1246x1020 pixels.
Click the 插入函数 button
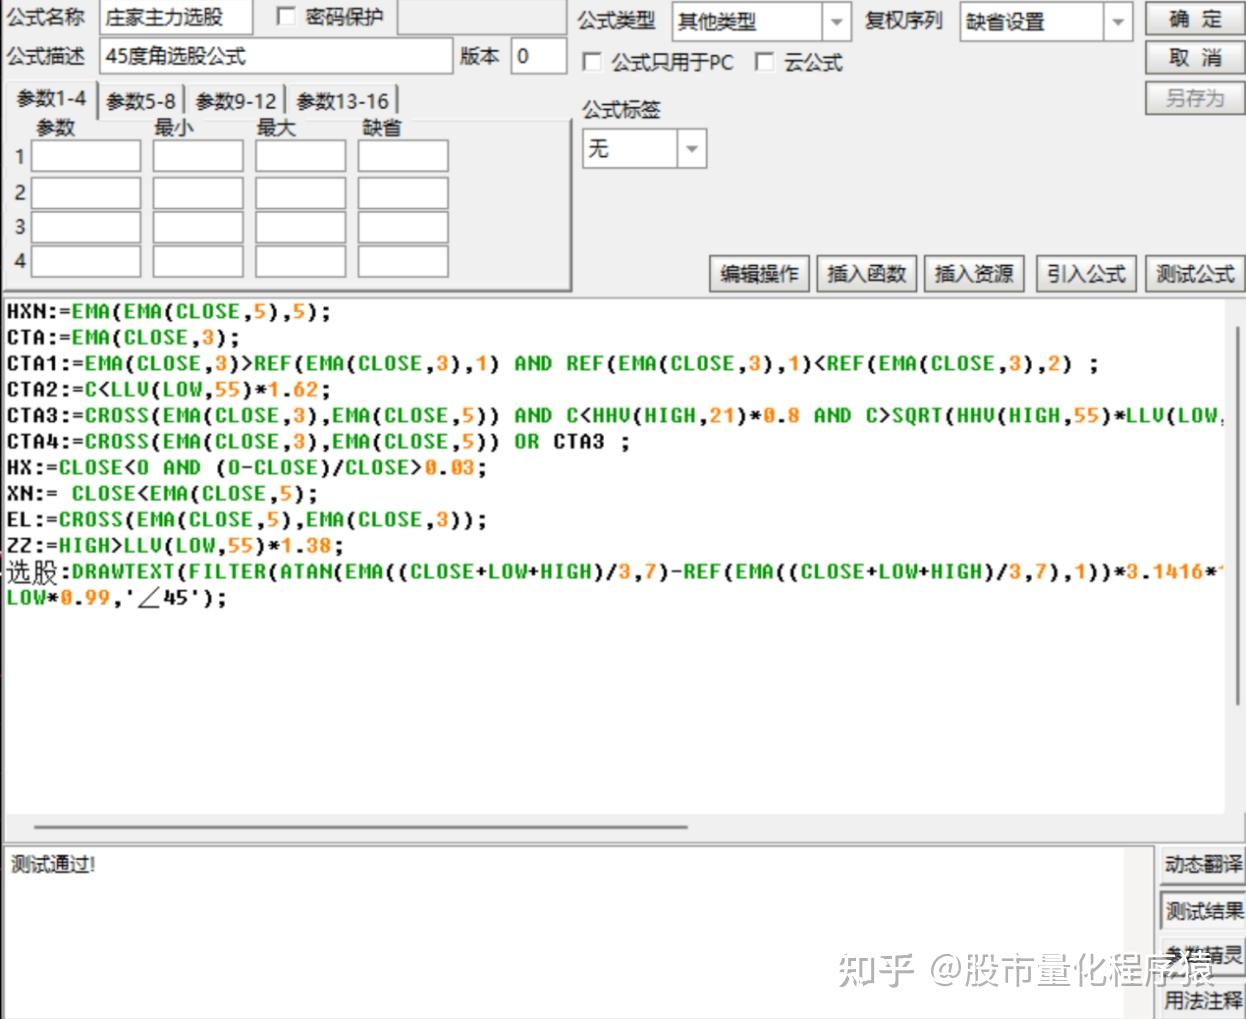[x=867, y=273]
